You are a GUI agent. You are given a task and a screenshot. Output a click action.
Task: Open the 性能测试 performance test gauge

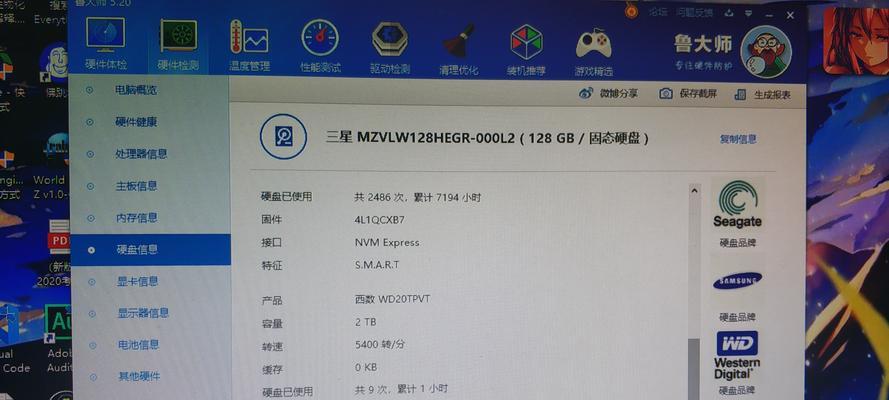tap(320, 48)
